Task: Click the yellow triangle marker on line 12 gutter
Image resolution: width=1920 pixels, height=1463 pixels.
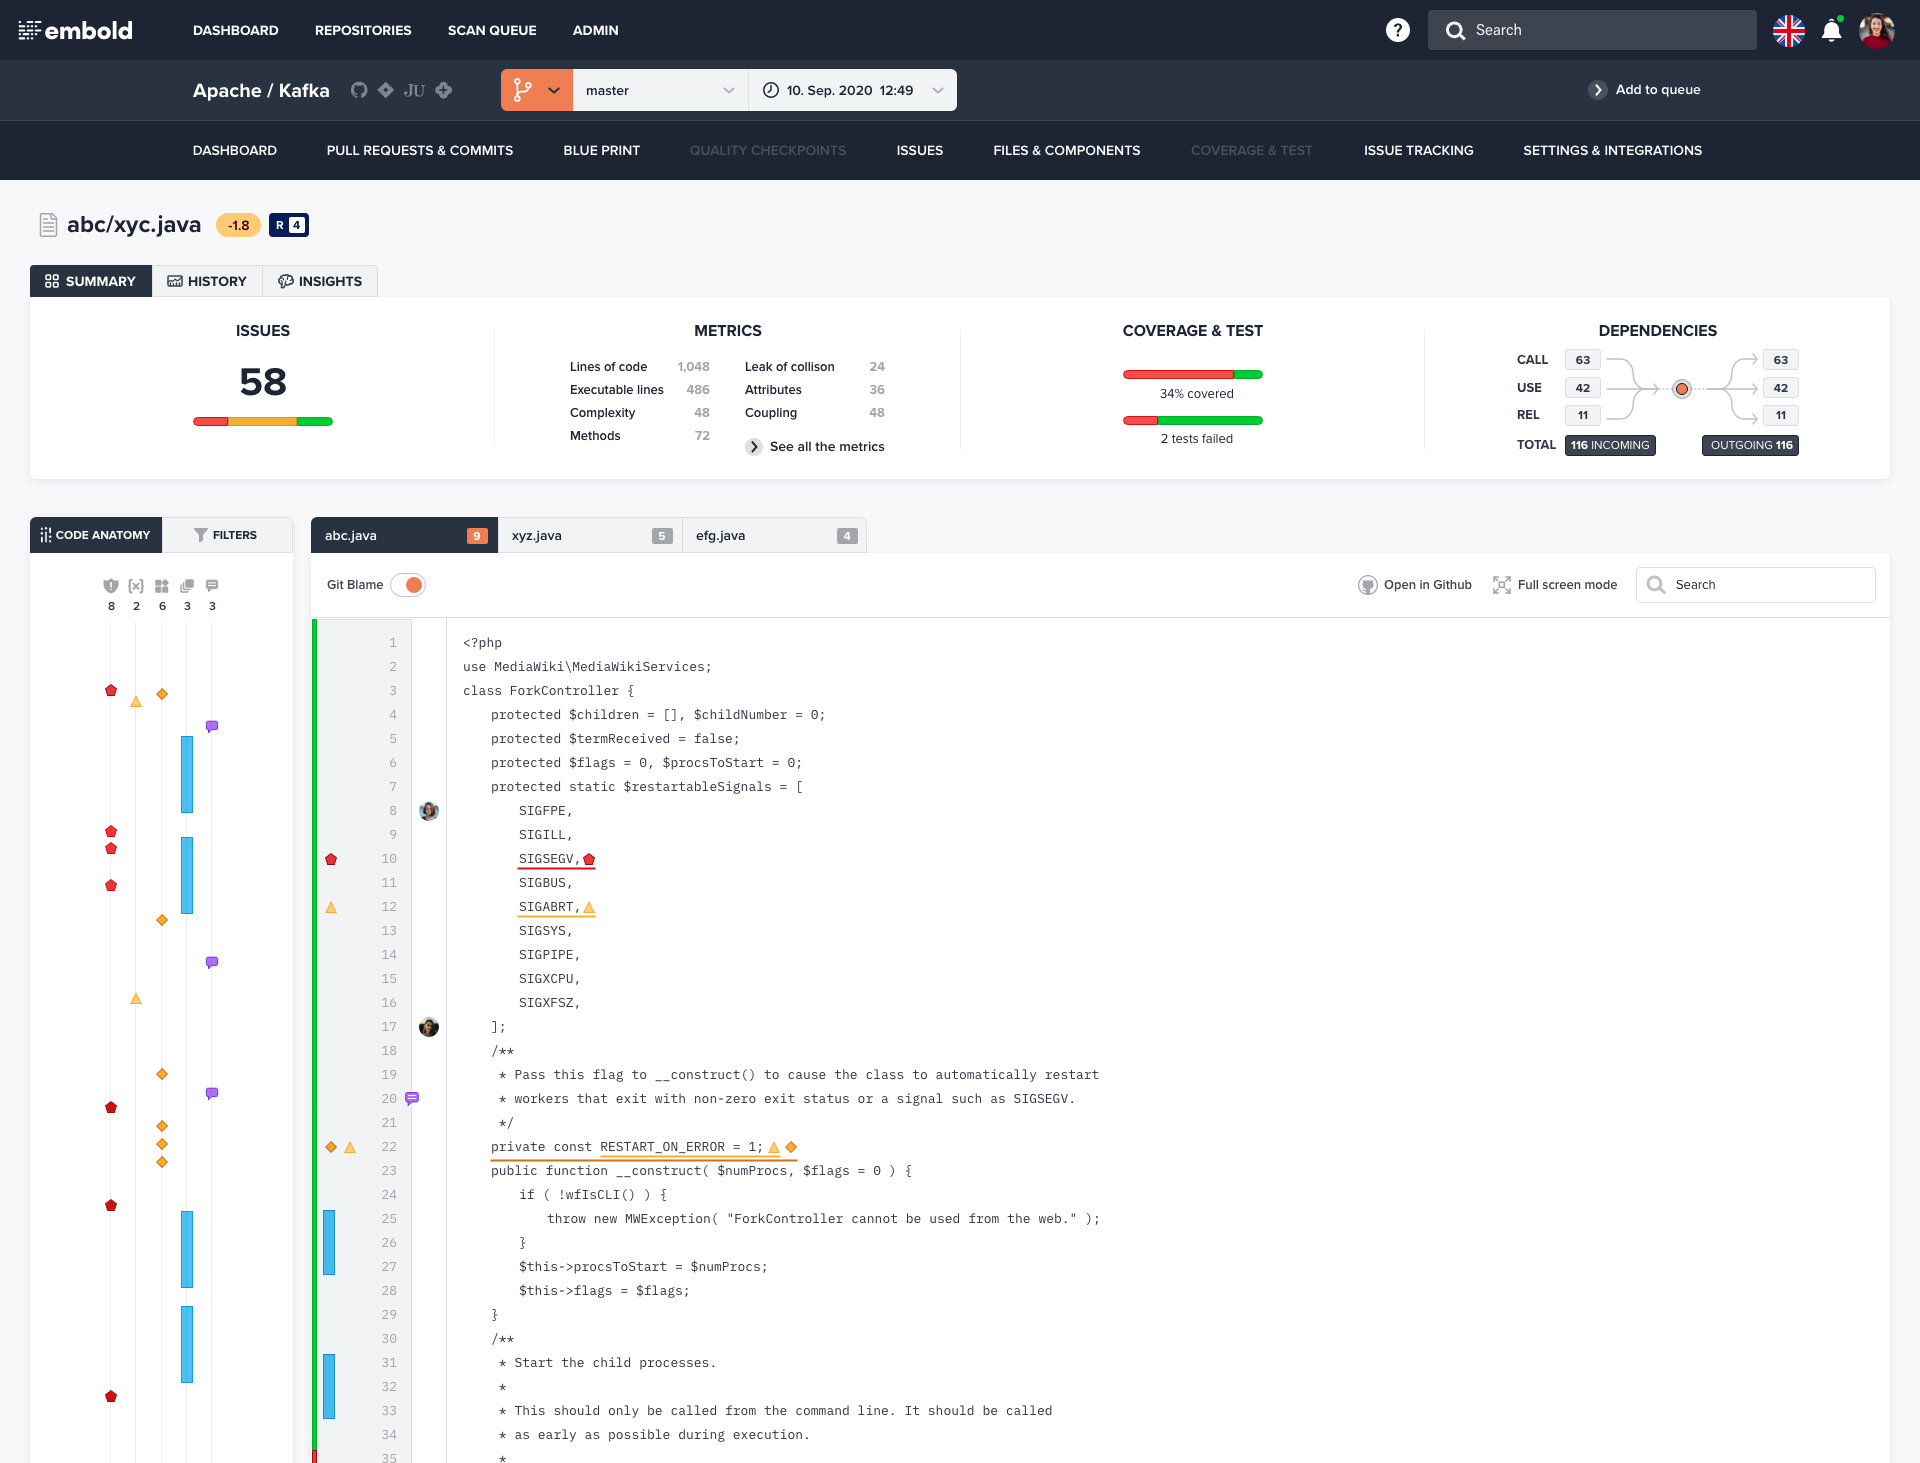Action: [331, 907]
